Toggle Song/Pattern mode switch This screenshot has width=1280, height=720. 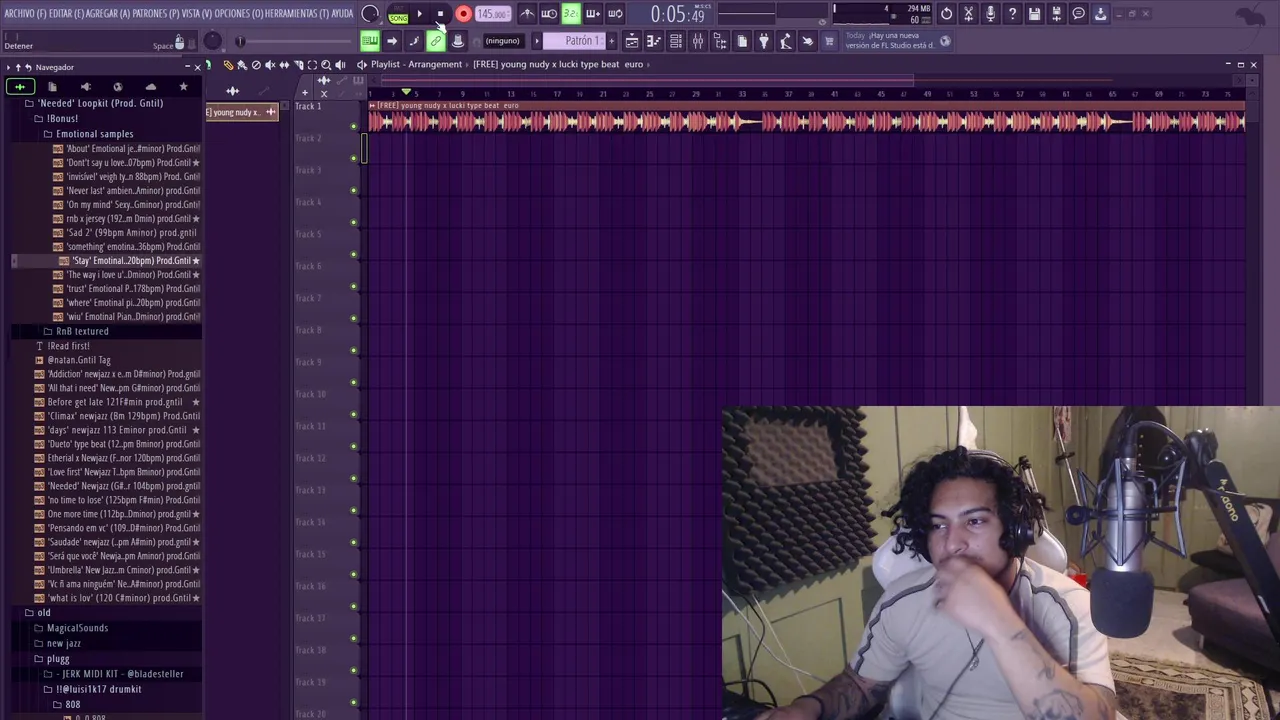pyautogui.click(x=398, y=14)
